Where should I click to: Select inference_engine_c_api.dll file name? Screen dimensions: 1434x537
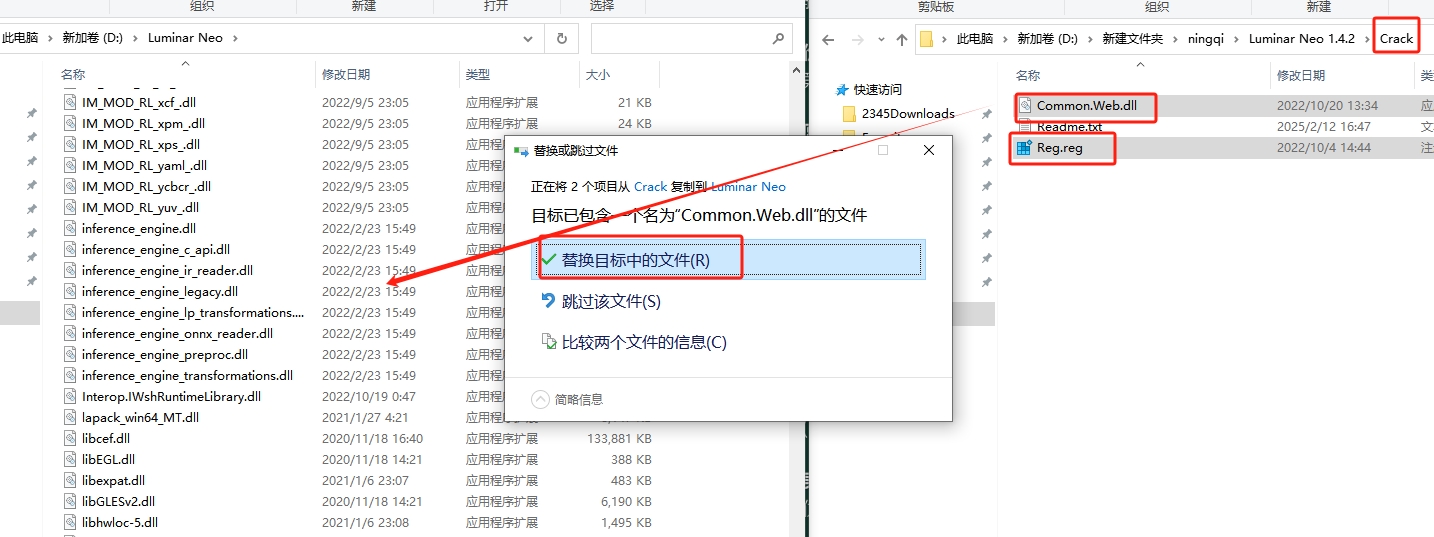click(x=156, y=249)
